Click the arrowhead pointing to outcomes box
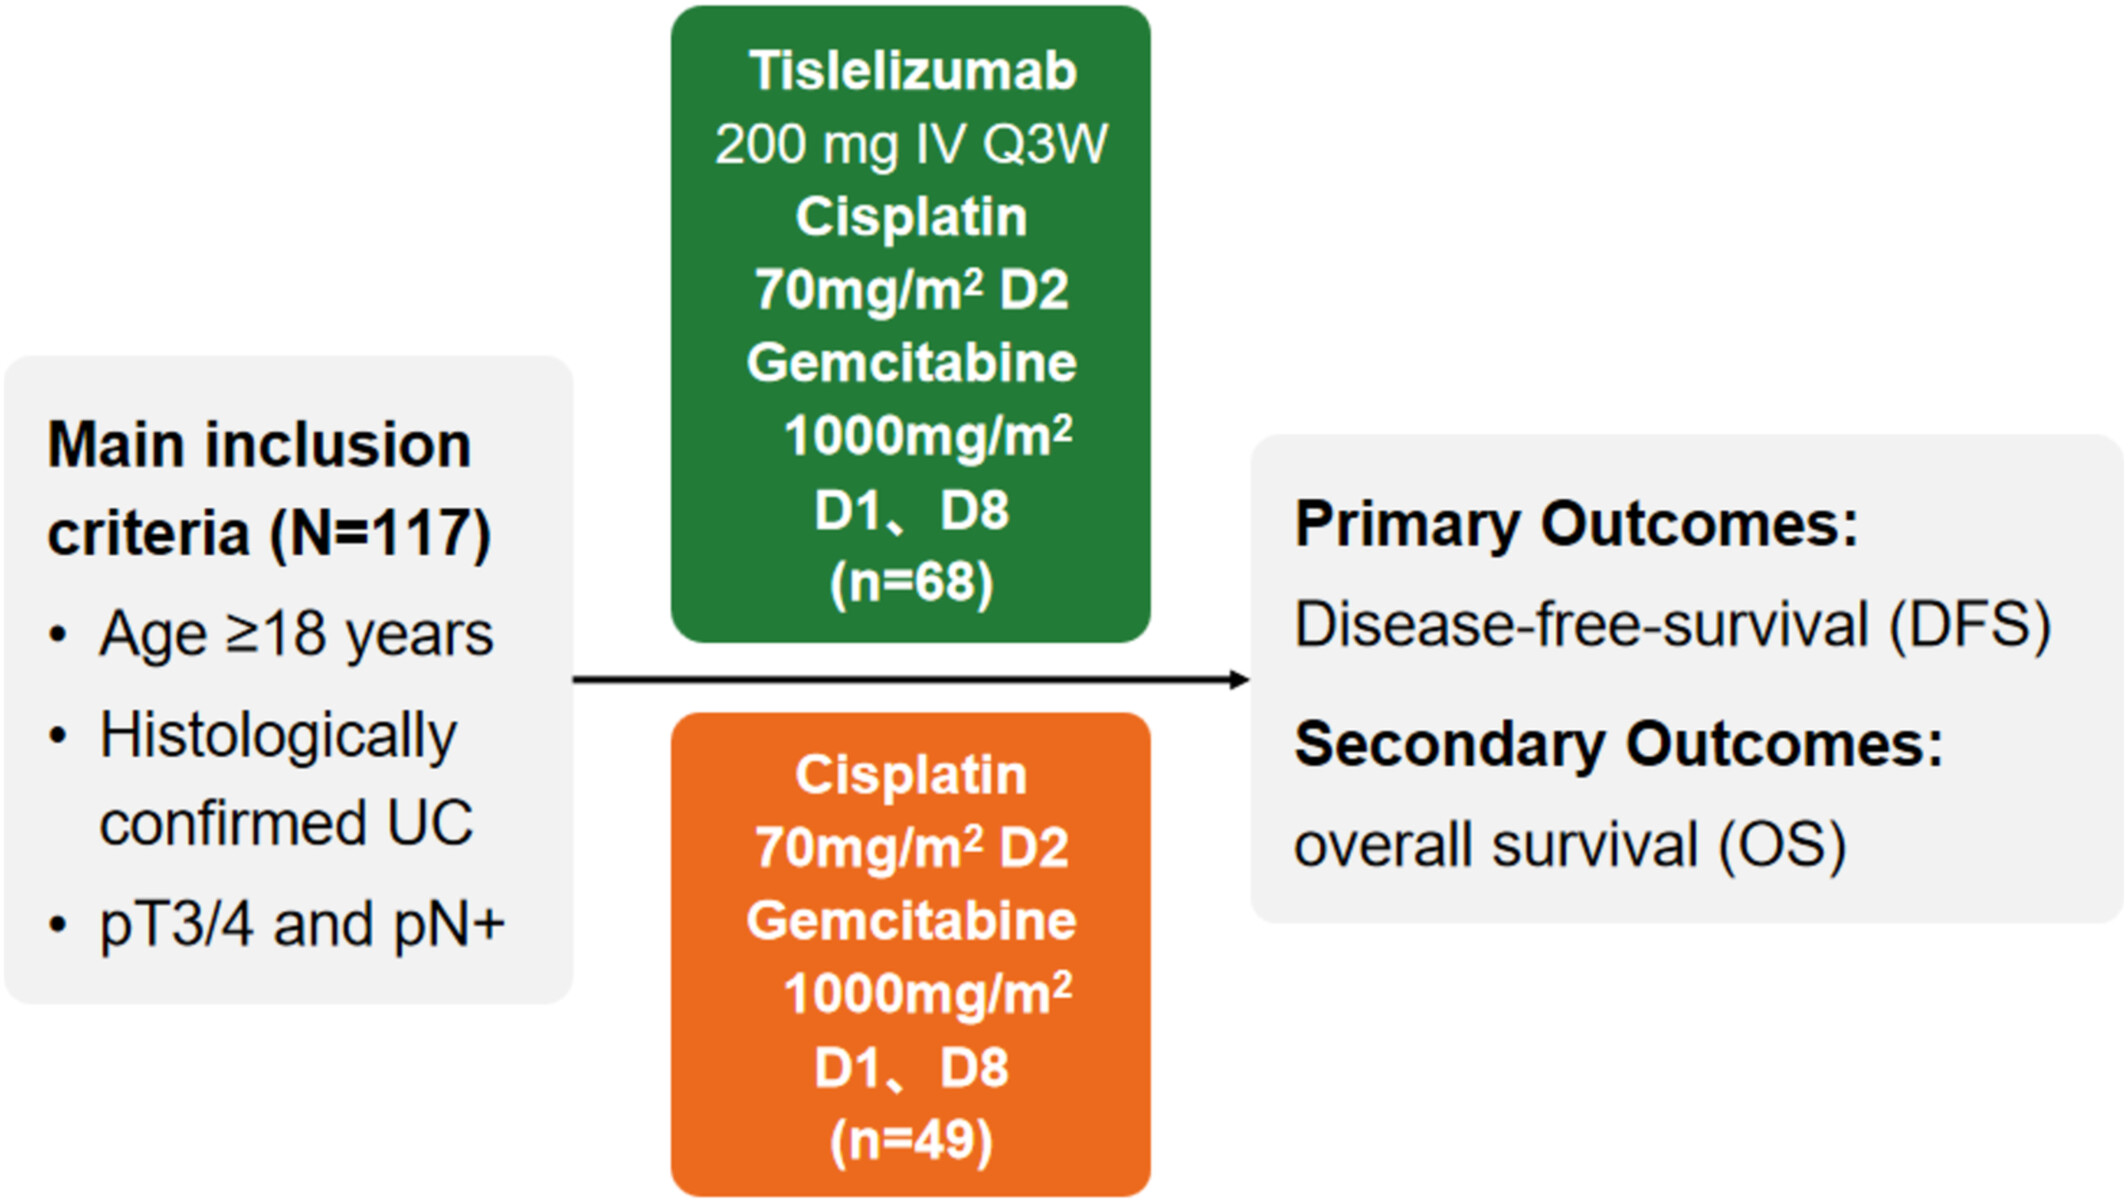 pos(1238,680)
